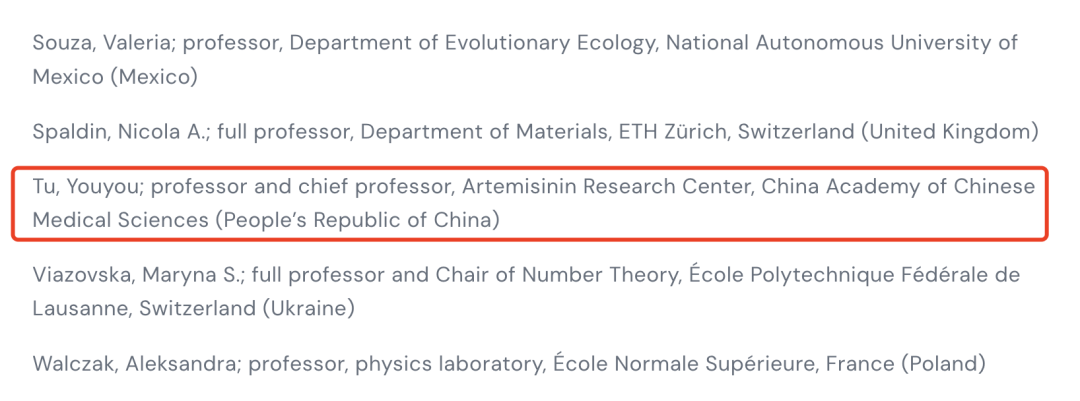Click (People's Republic of China) label

coord(357,220)
